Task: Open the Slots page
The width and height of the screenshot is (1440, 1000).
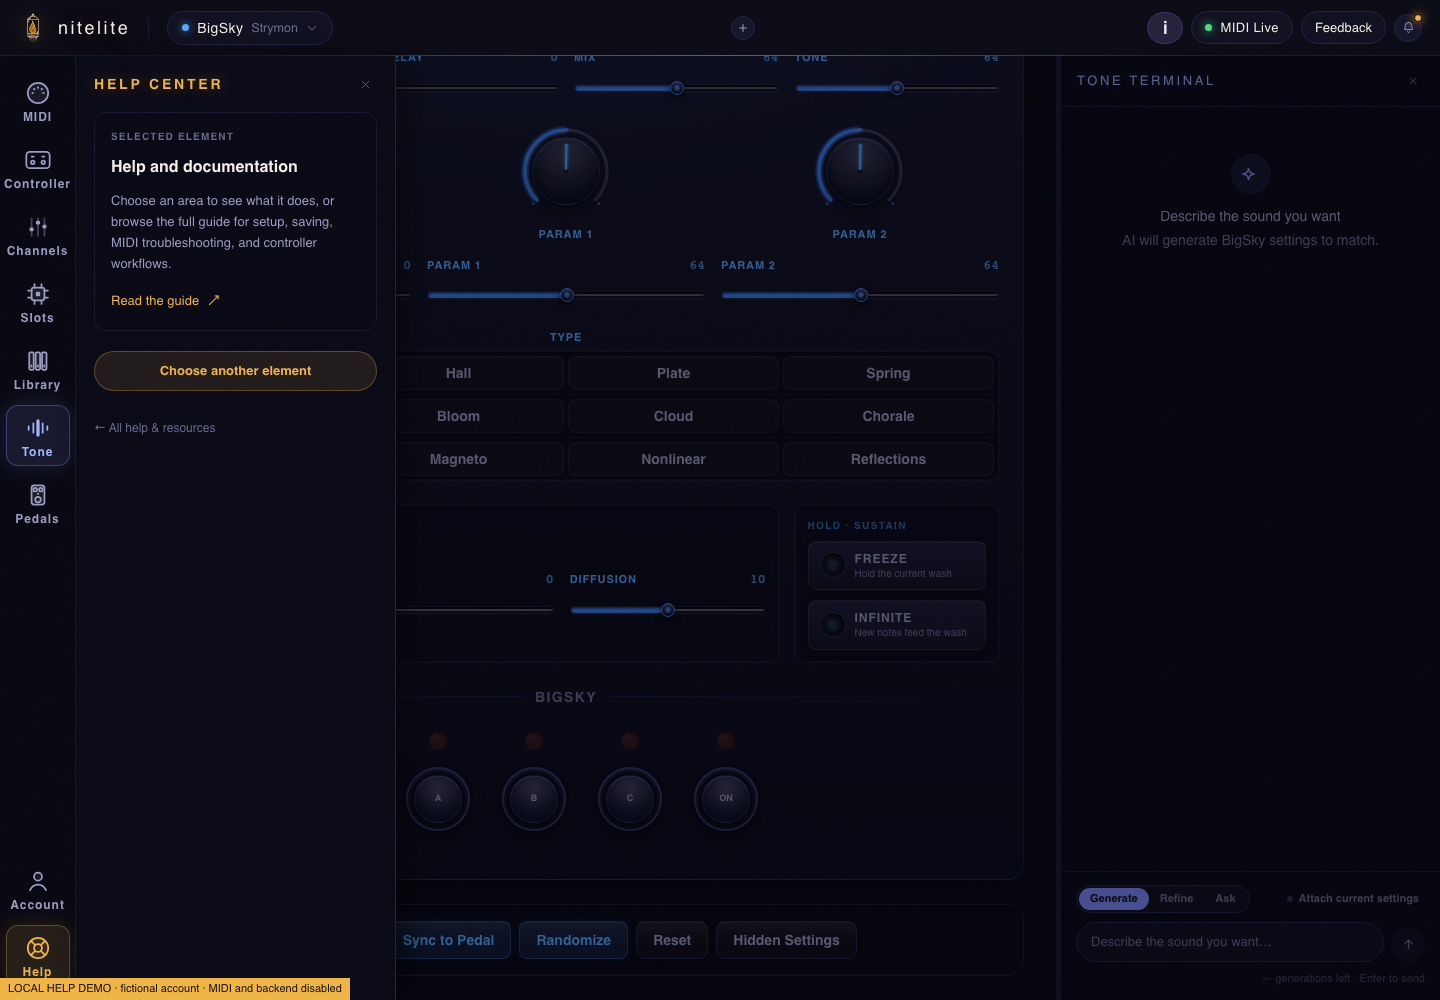Action: 37,303
